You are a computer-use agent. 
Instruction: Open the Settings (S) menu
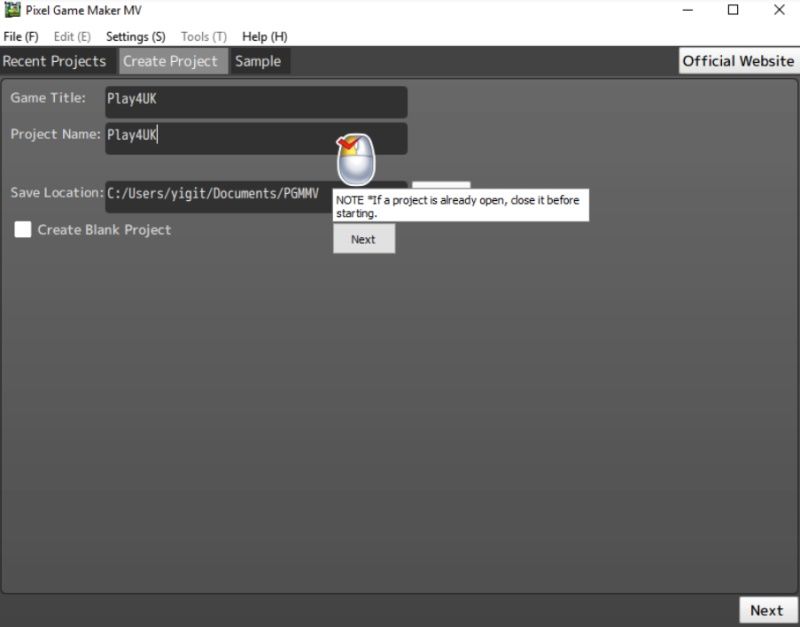coord(136,37)
